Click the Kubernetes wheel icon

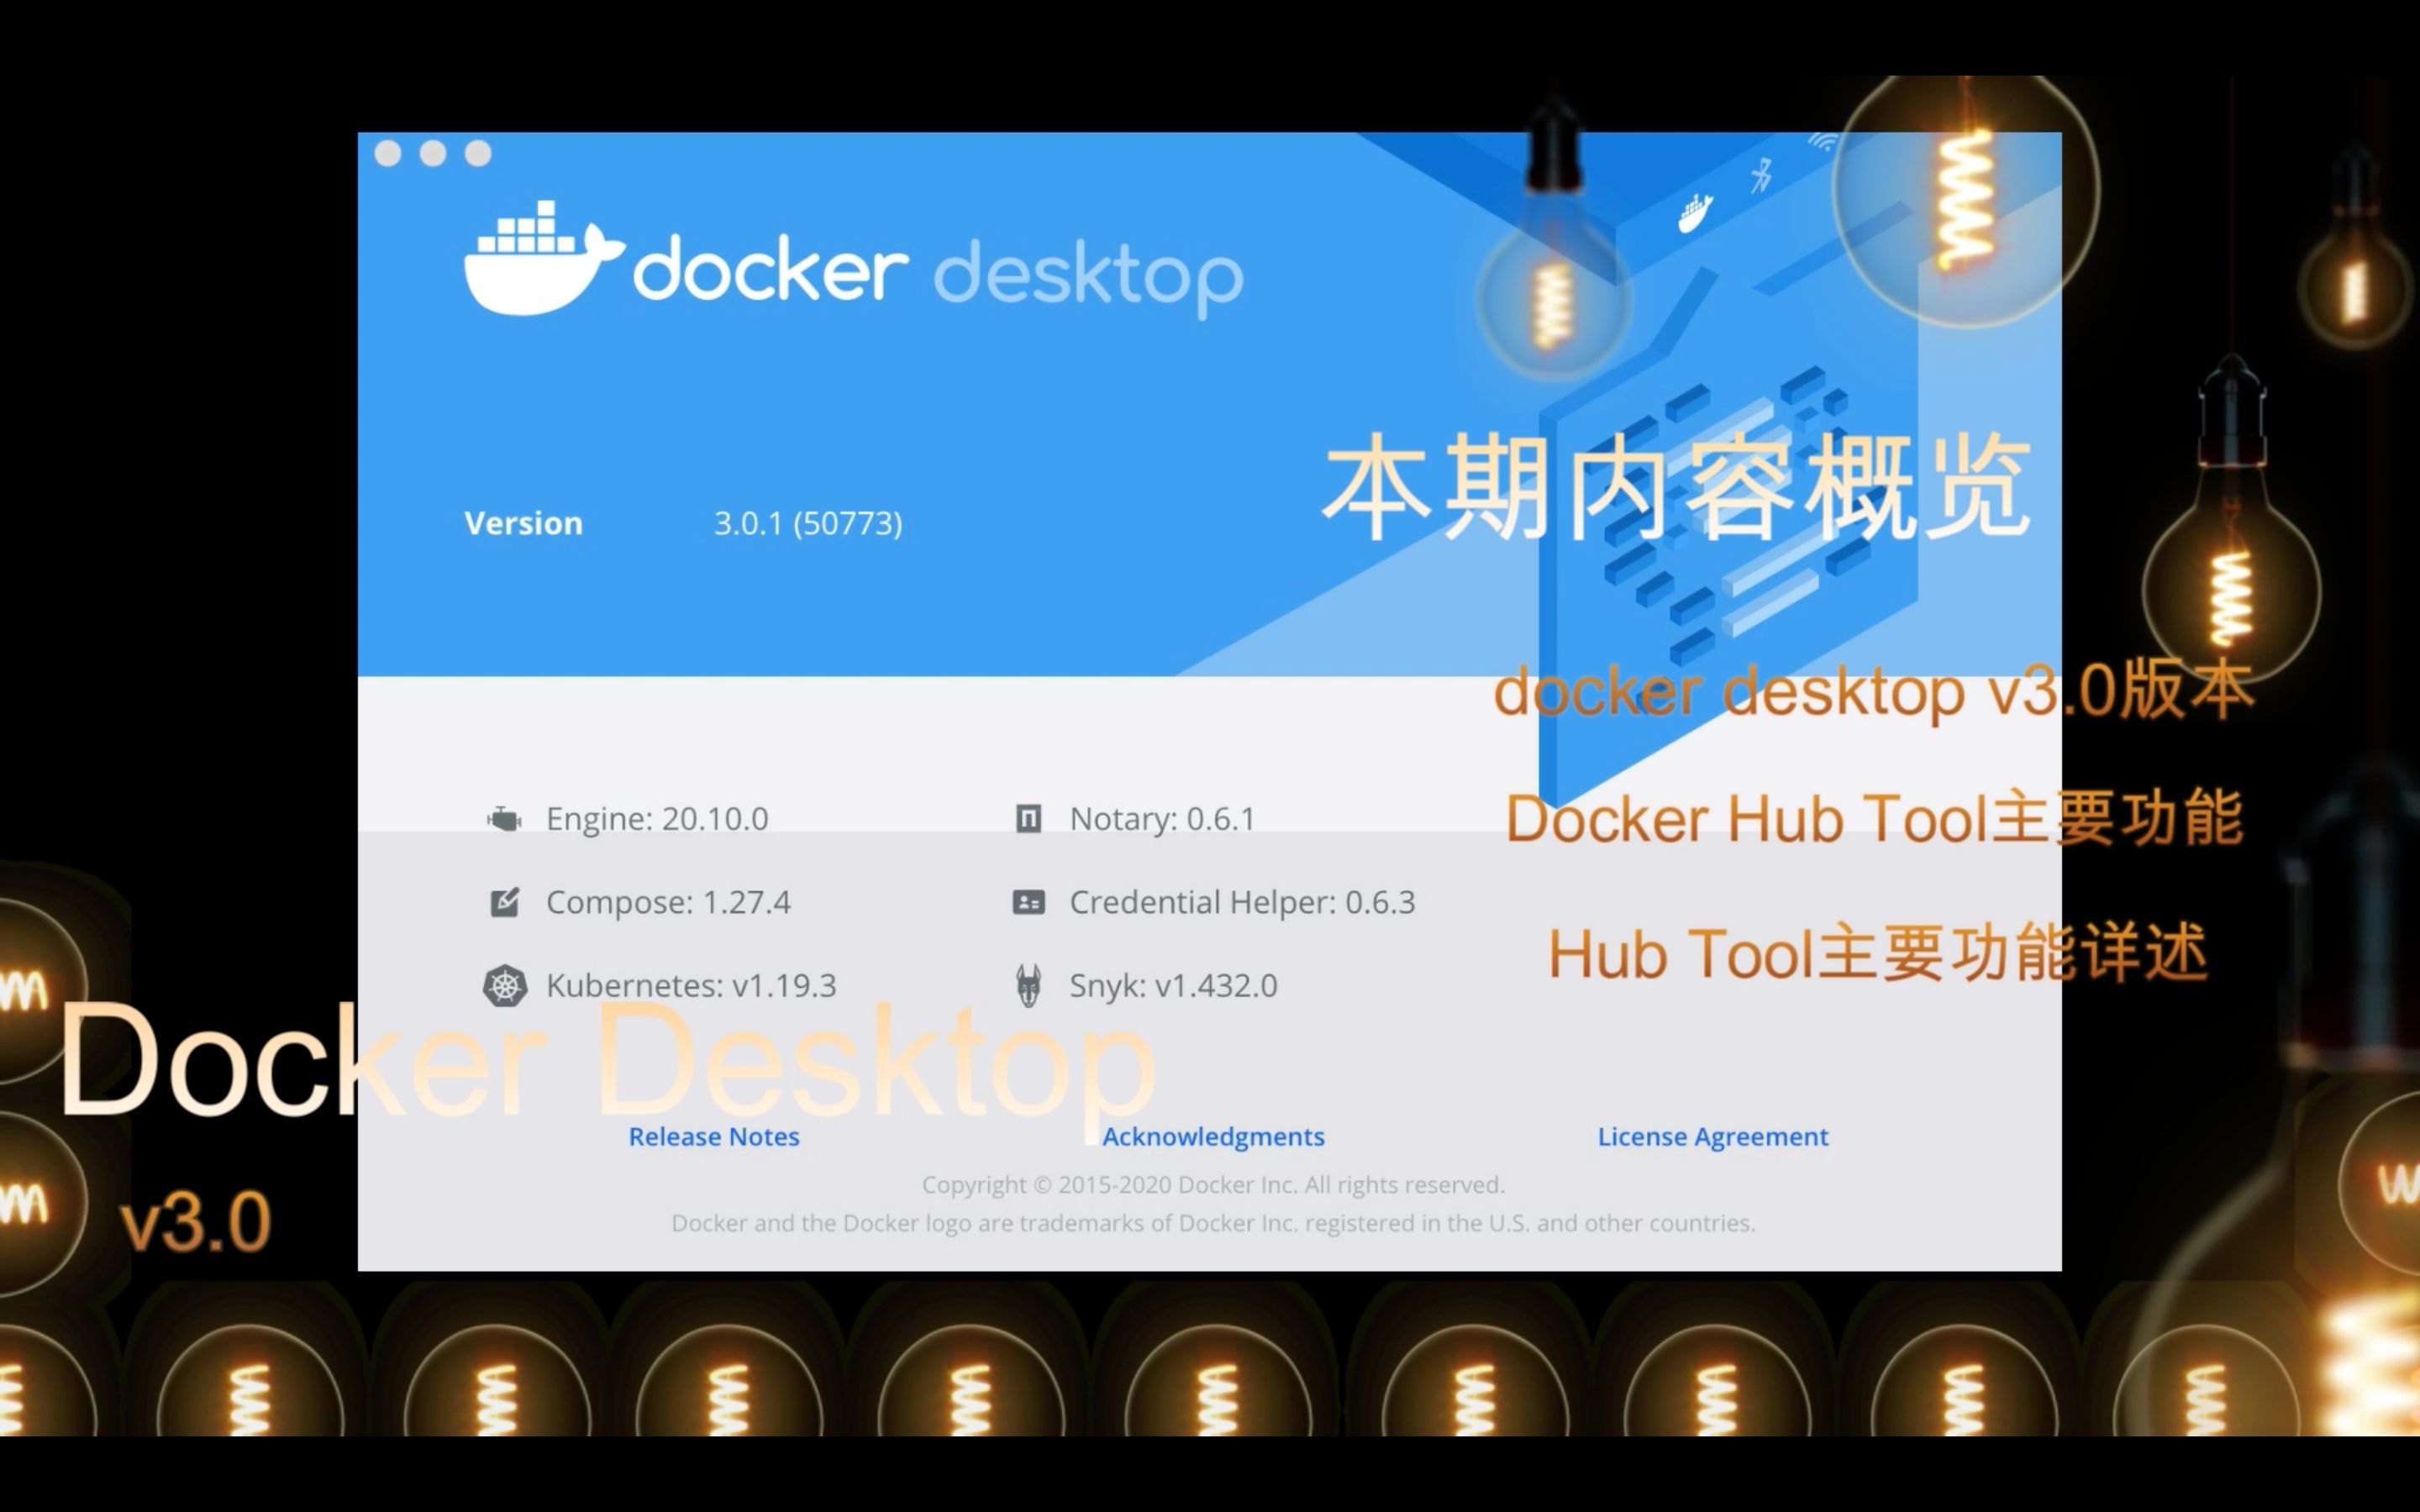[x=505, y=986]
